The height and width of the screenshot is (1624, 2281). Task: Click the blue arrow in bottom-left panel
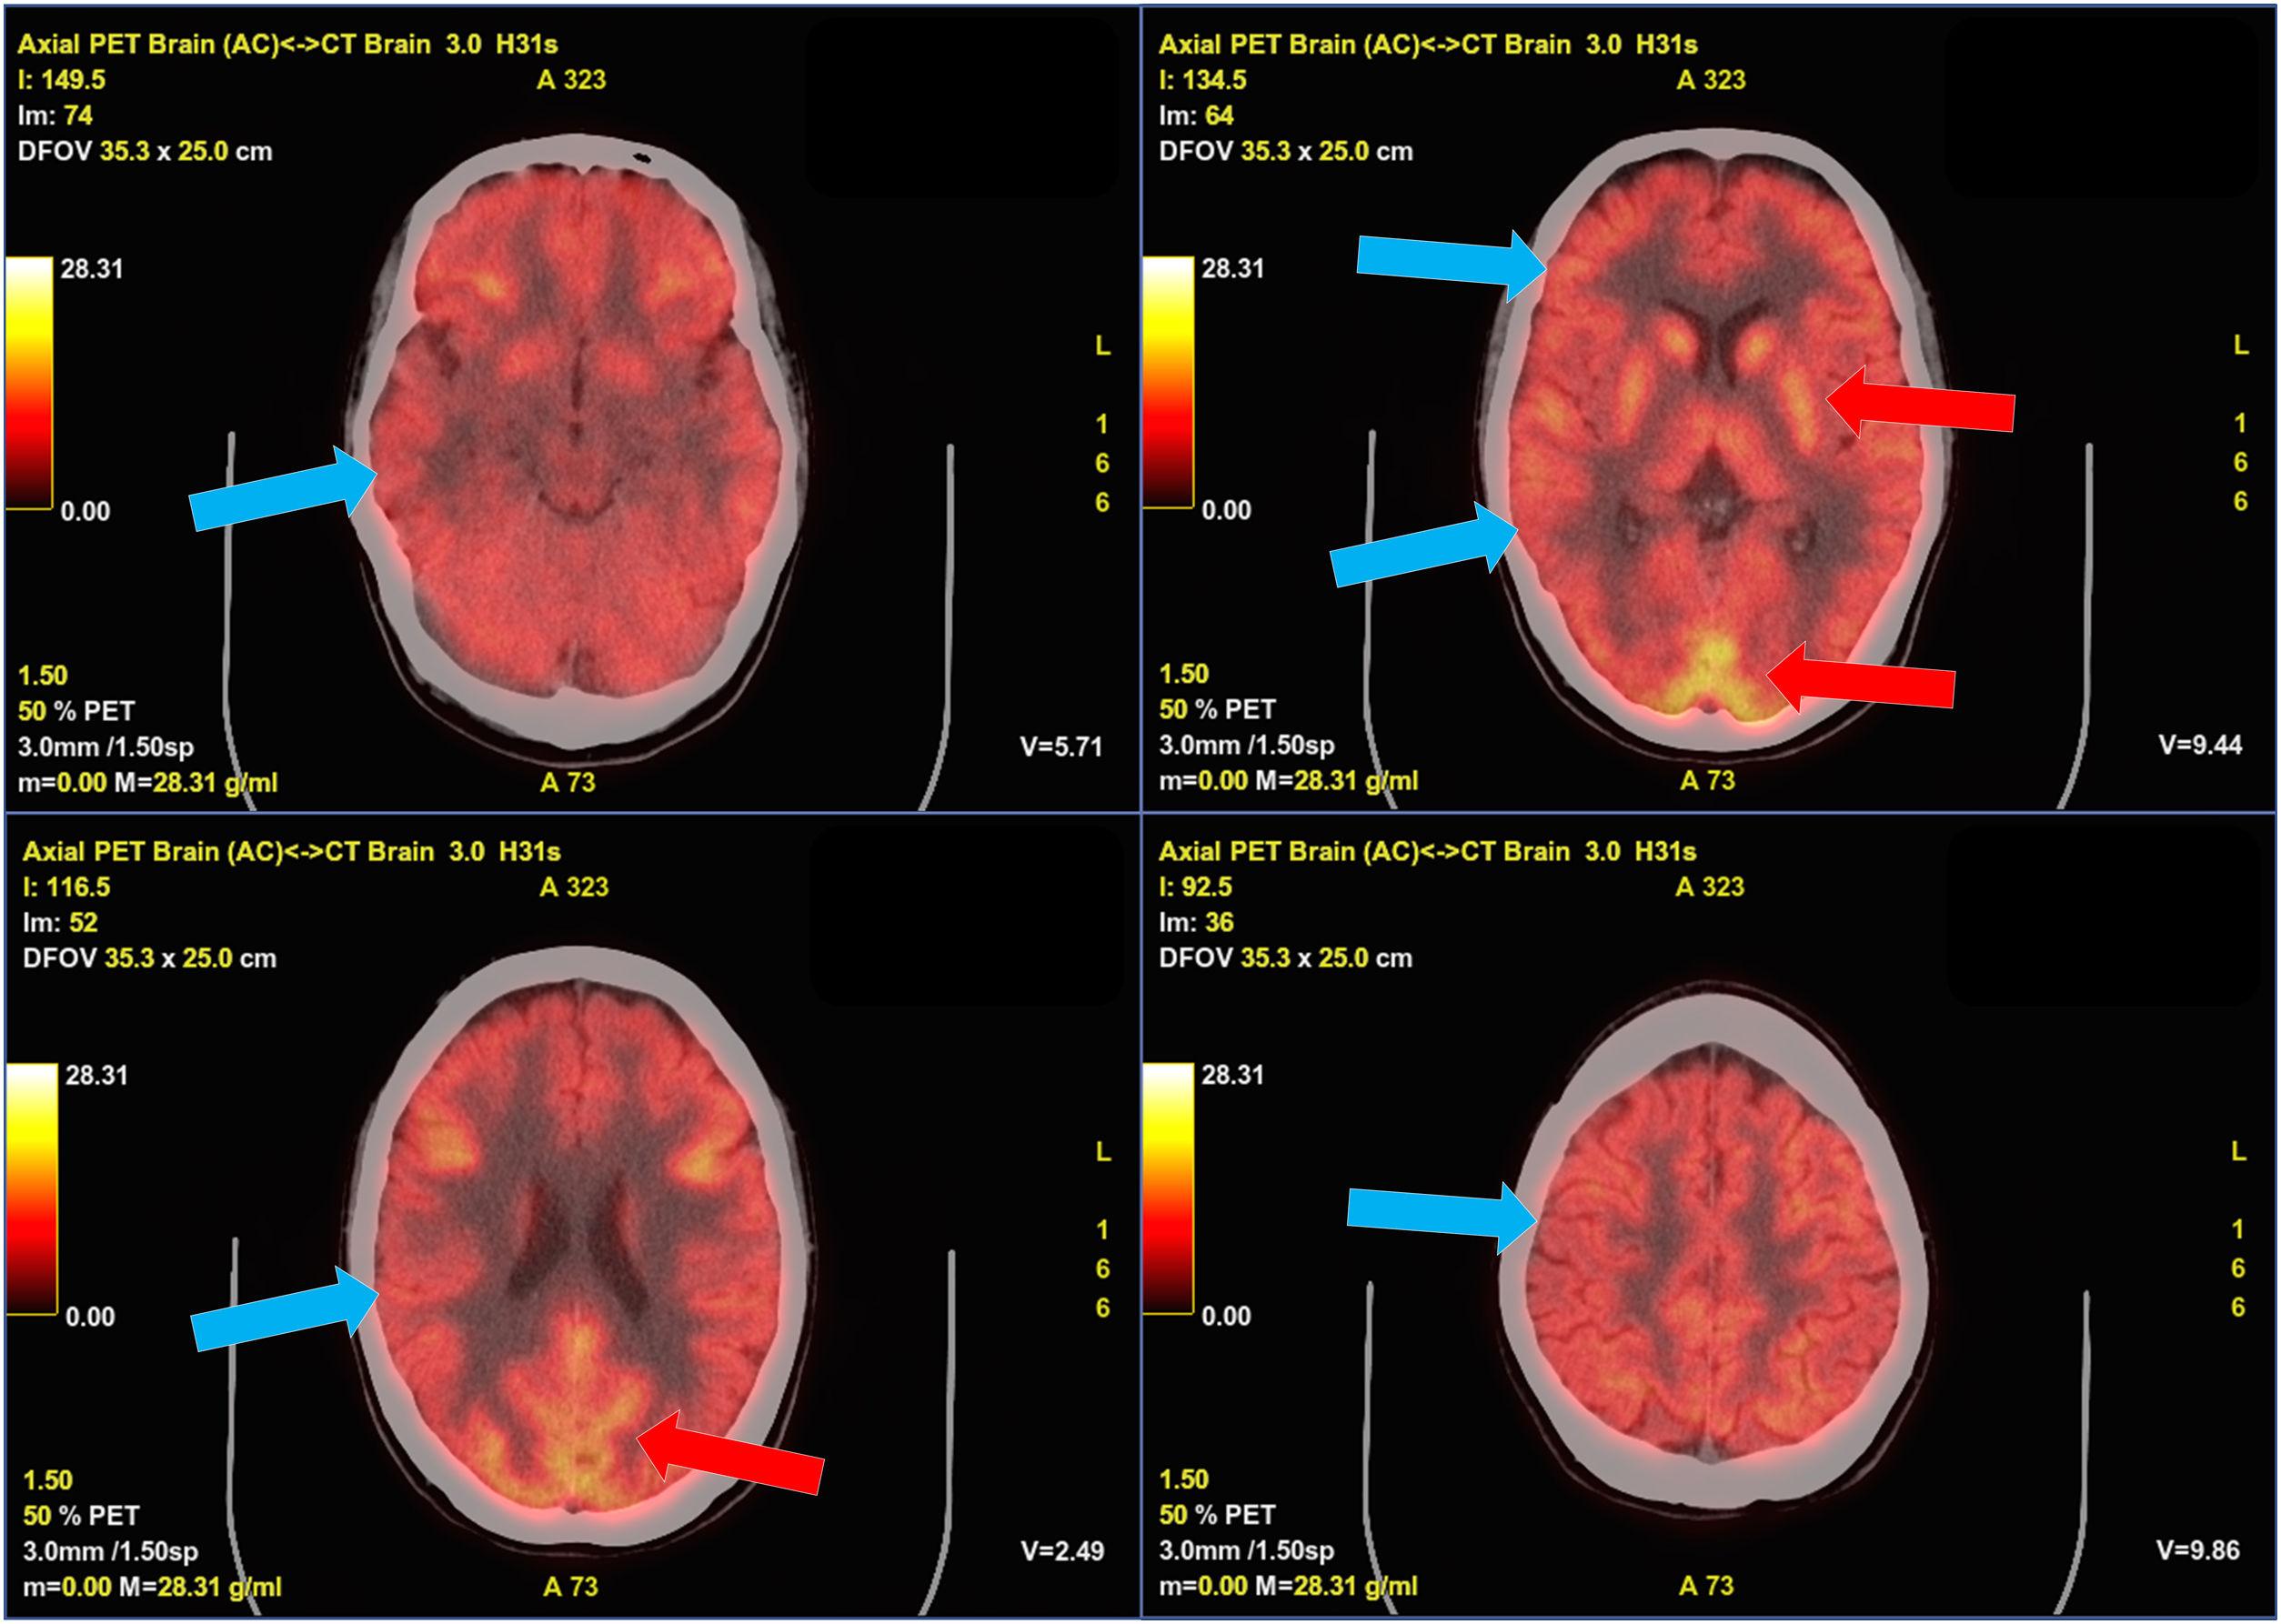pos(284,1310)
